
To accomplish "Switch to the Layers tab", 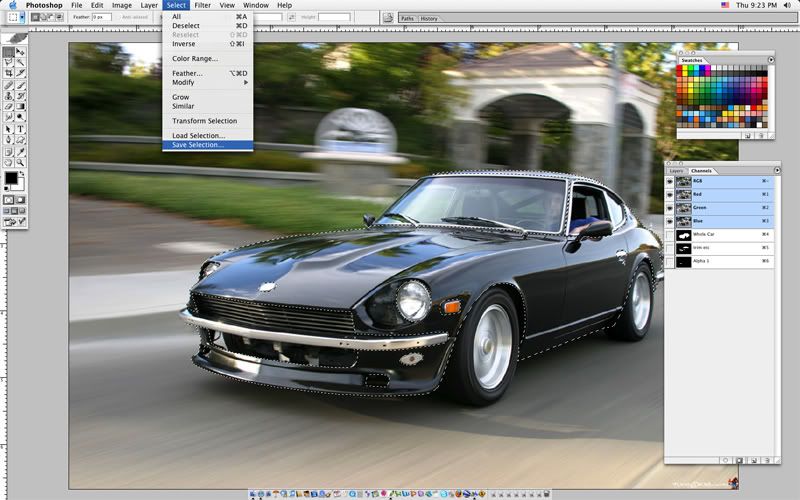I will point(677,171).
